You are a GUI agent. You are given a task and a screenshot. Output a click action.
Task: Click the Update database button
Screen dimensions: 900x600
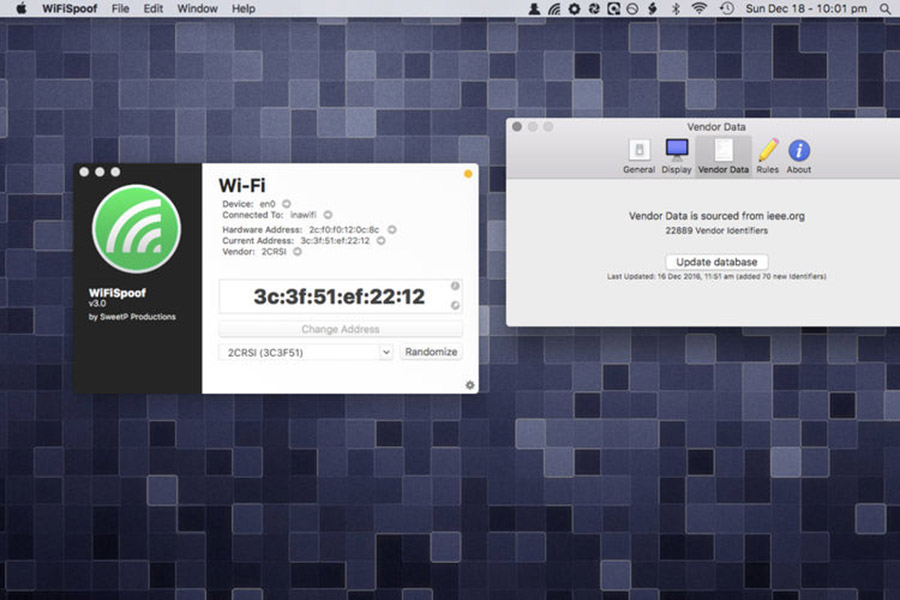[x=716, y=262]
